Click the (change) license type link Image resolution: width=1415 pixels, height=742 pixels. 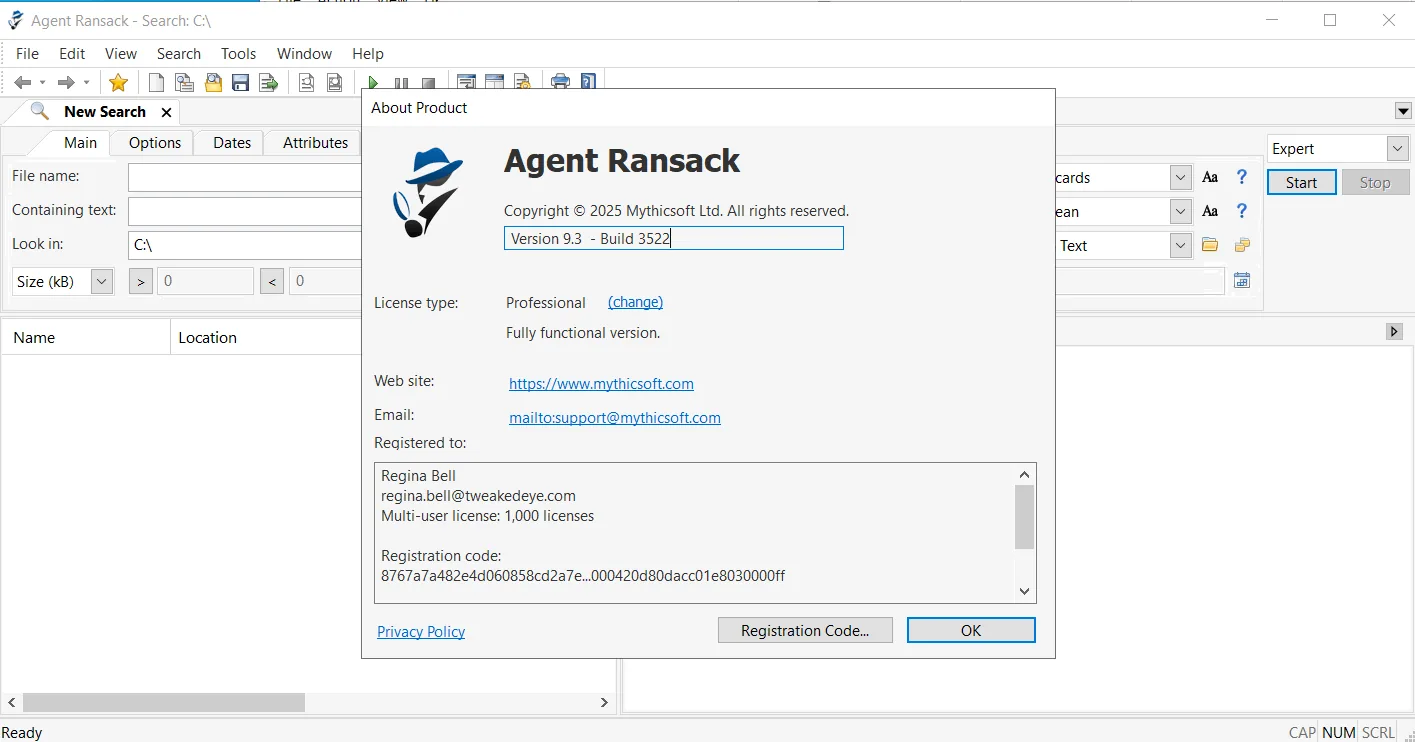click(x=635, y=302)
